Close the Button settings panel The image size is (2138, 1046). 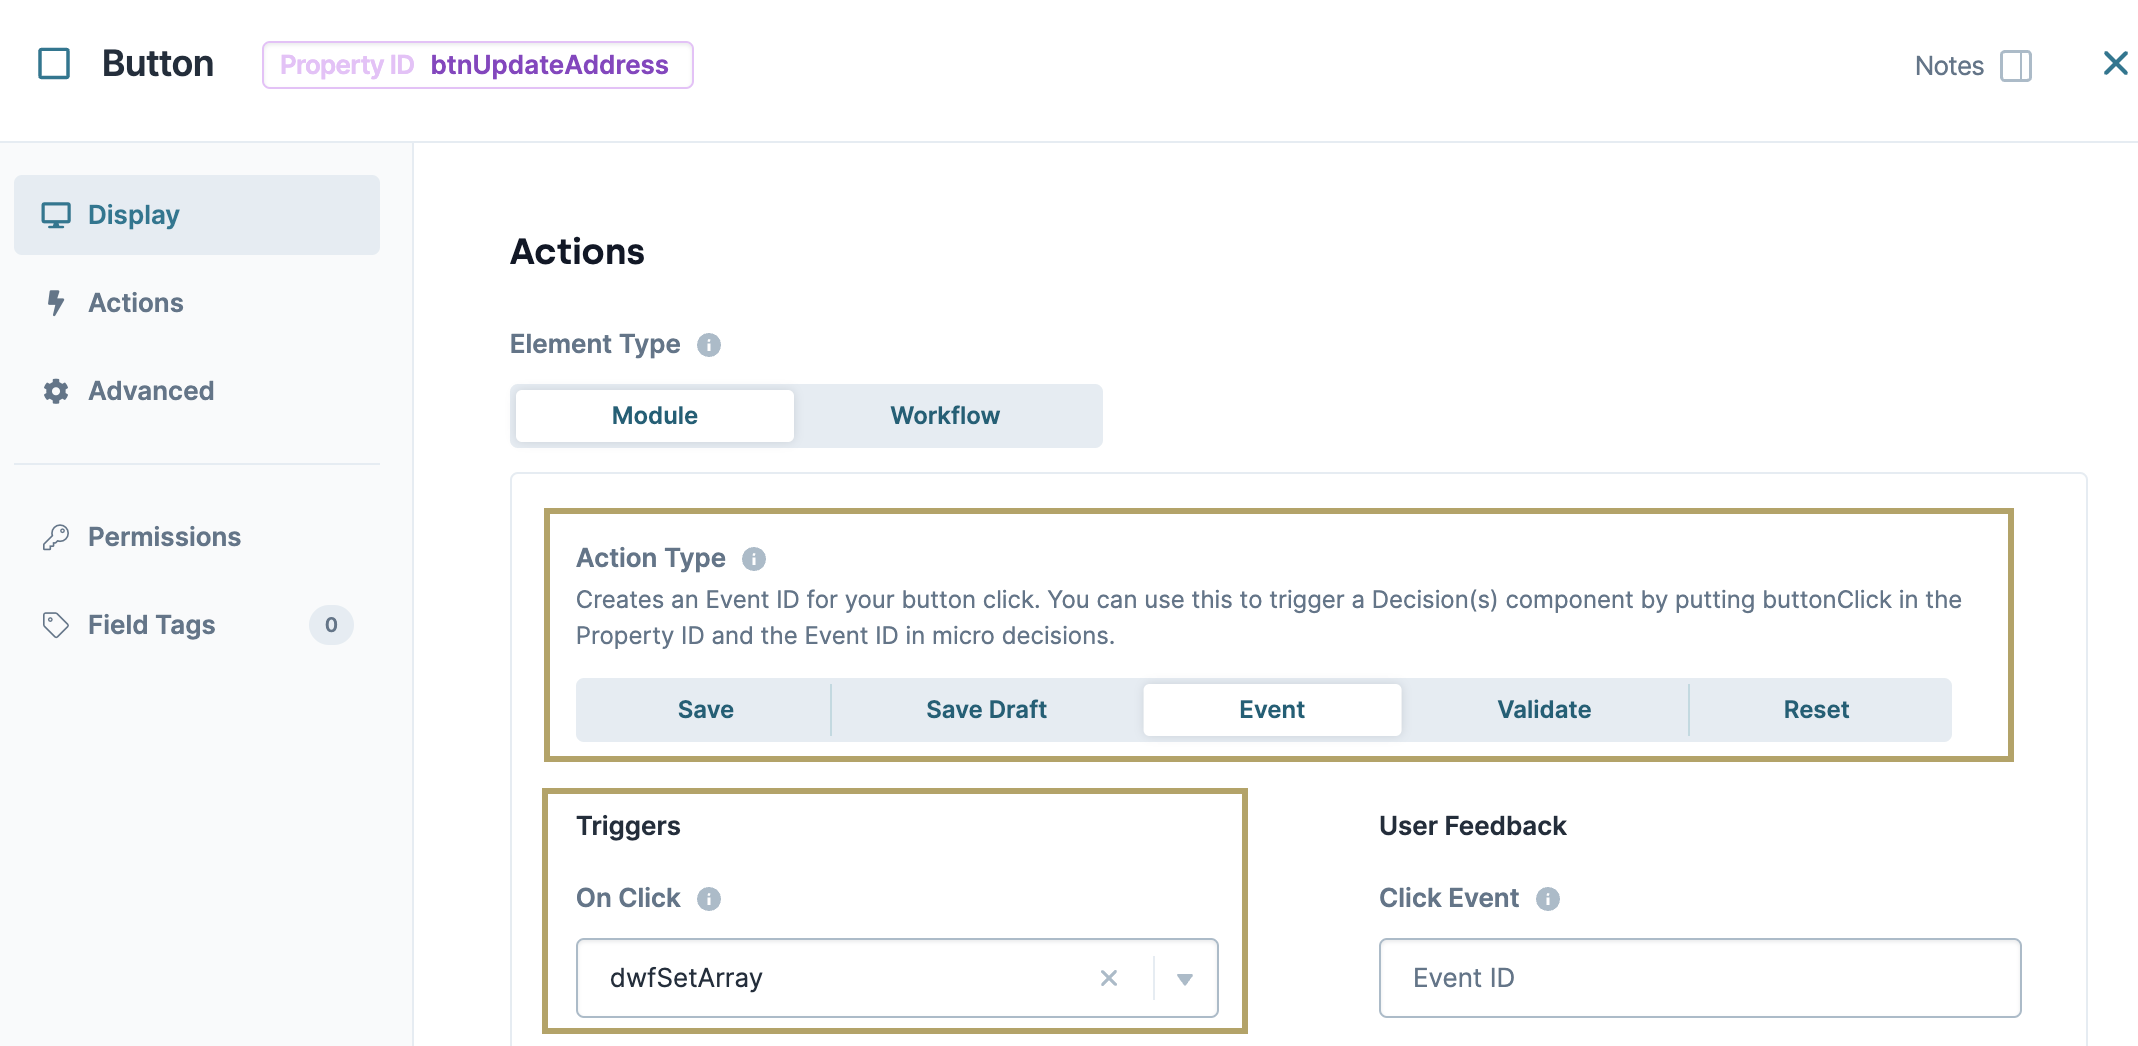pyautogui.click(x=2115, y=64)
